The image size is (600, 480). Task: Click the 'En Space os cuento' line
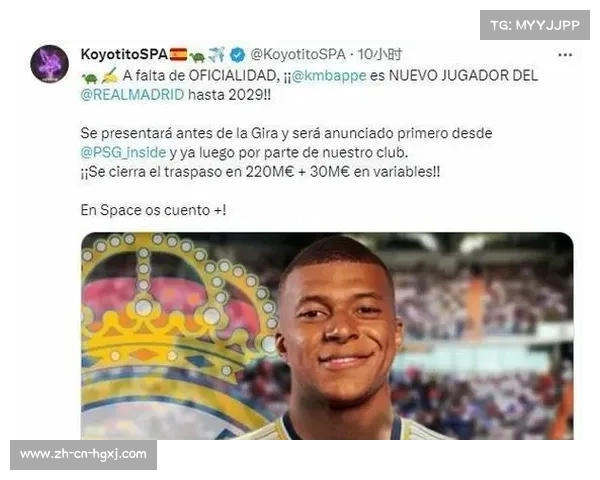tap(153, 210)
